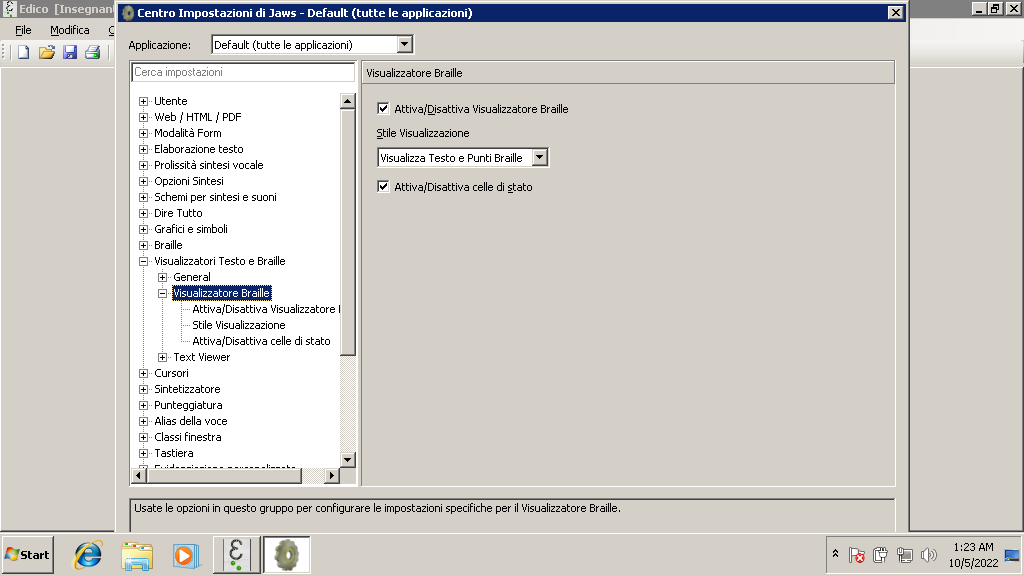This screenshot has height=576, width=1024.
Task: Click Open folder icon in Edico toolbar
Action: tap(46, 52)
